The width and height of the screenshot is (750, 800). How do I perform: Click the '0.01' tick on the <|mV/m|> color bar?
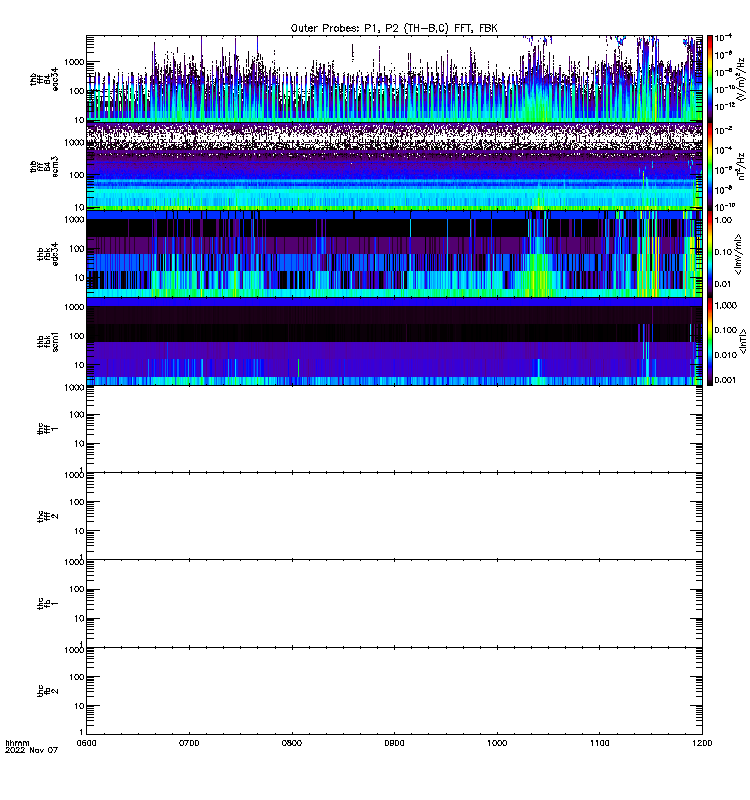[x=723, y=284]
